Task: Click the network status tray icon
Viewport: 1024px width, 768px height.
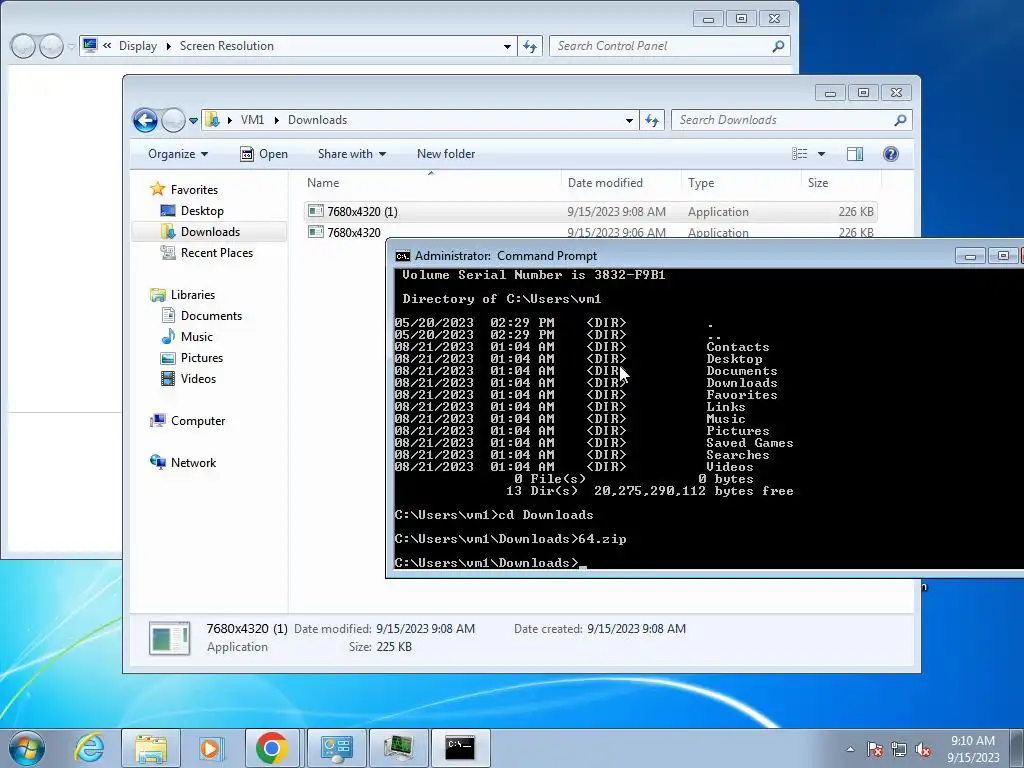Action: pyautogui.click(x=899, y=749)
